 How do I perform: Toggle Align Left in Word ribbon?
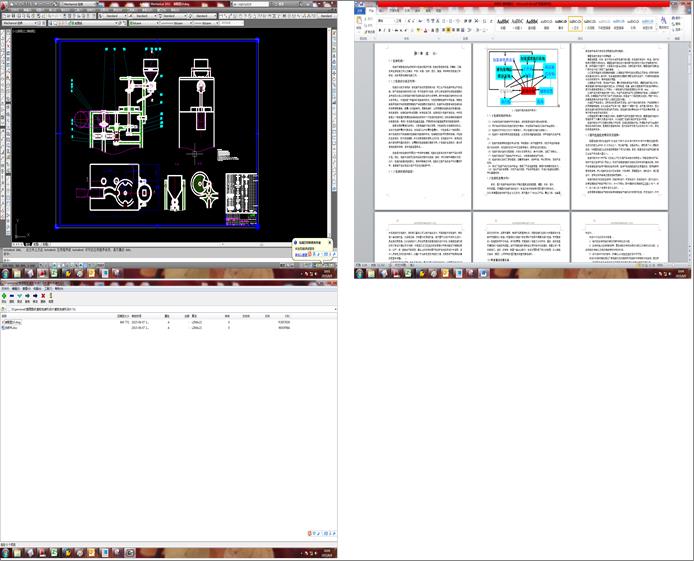point(443,30)
